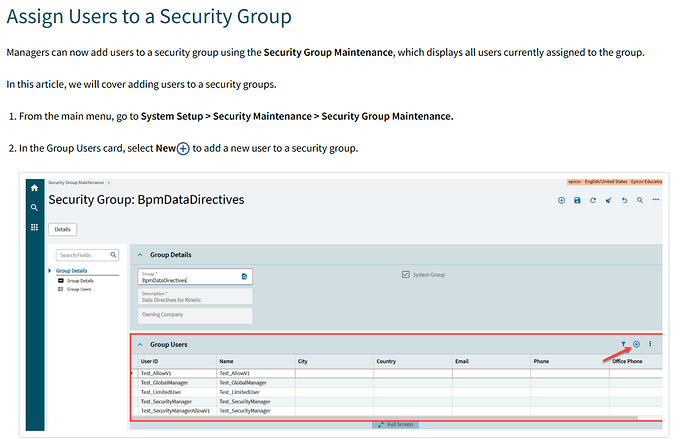This screenshot has height=443, width=690.
Task: Select User ID cell Test_SecurityManagerAllowV1
Action: pyautogui.click(x=175, y=411)
